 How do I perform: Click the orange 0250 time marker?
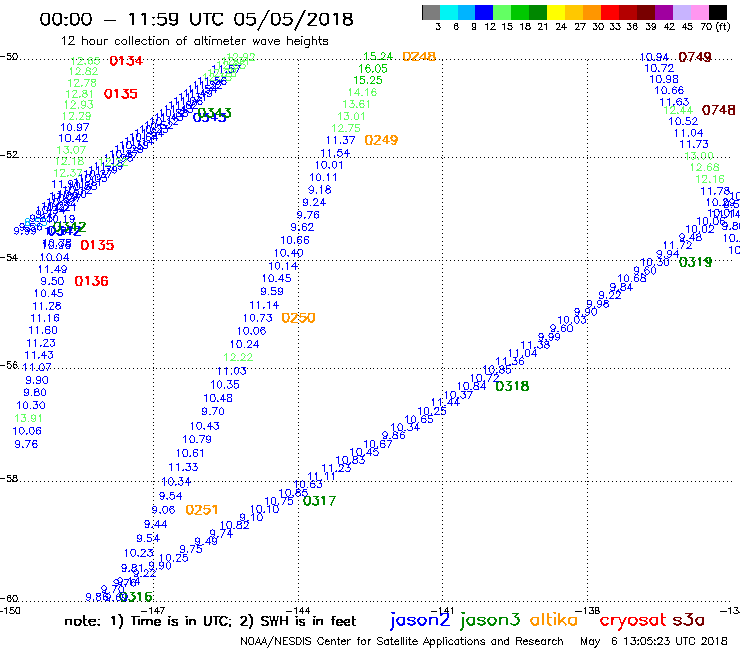click(x=298, y=318)
